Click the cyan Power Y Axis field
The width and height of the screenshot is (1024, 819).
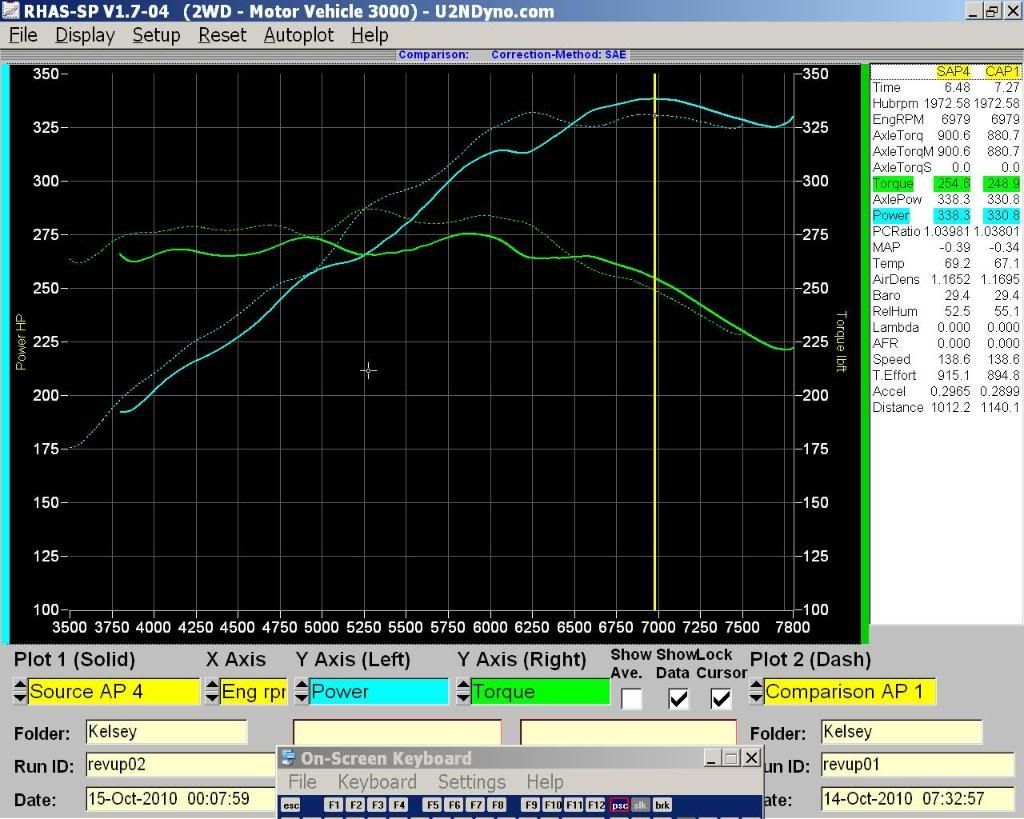click(x=379, y=692)
